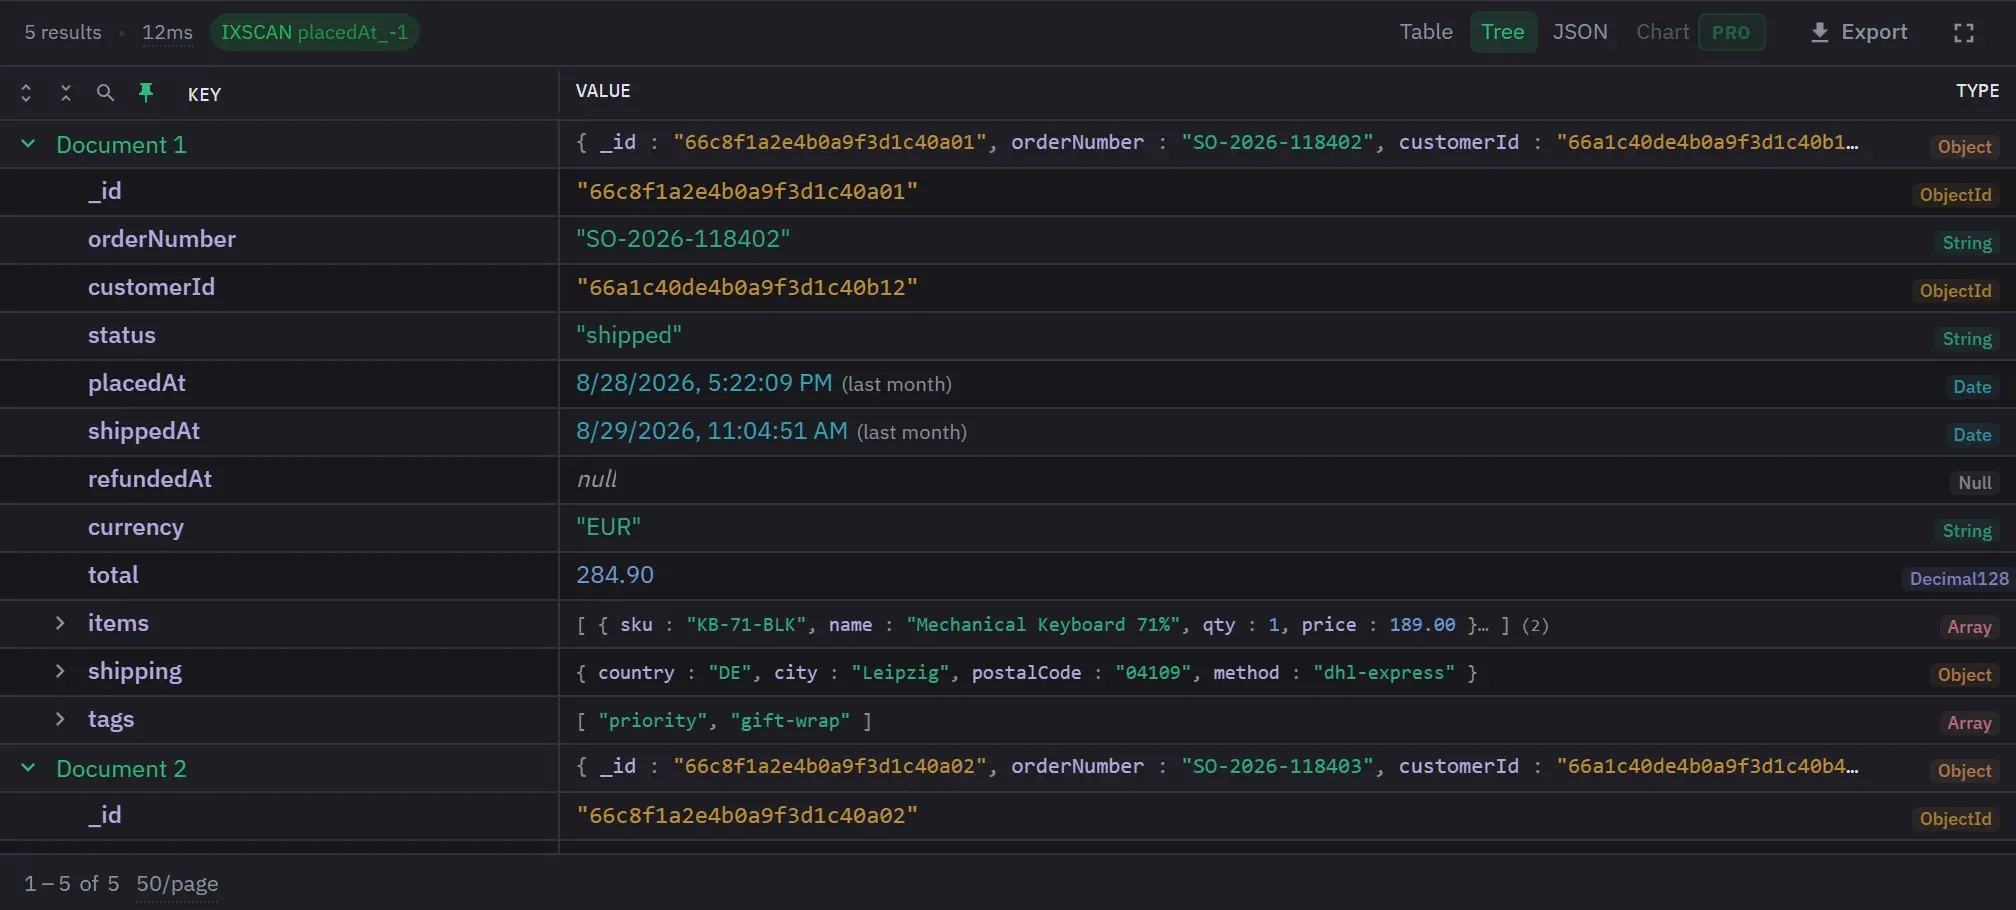Select the orderNumber key row

coord(162,239)
